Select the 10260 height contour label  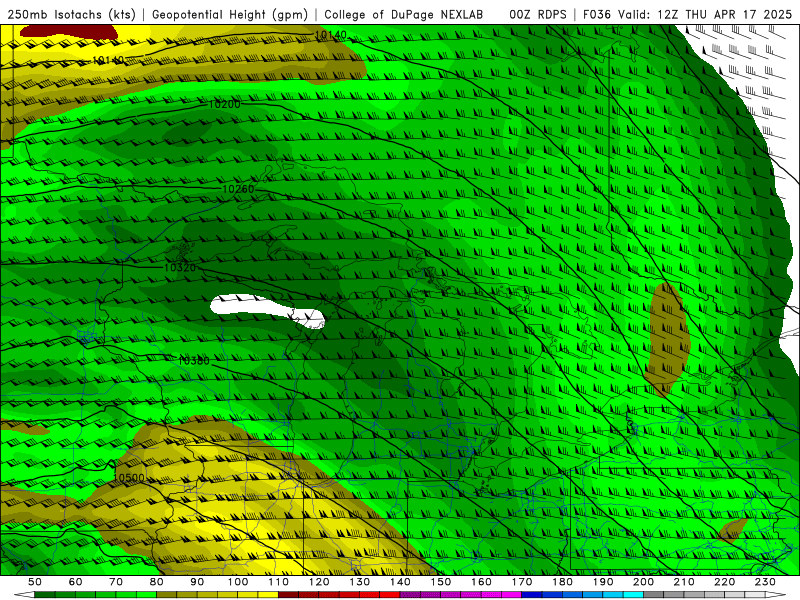pyautogui.click(x=238, y=189)
